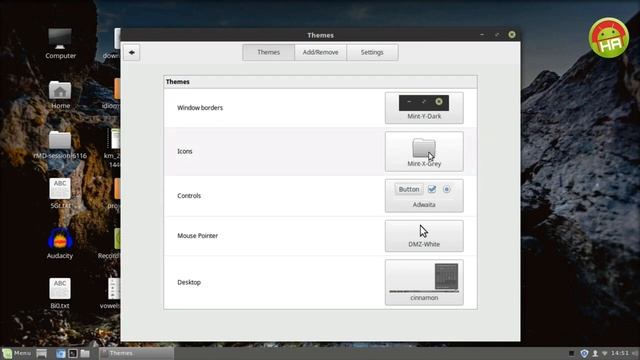Viewport: 640px width, 360px height.
Task: Open the Computer desktop icon
Action: (60, 43)
